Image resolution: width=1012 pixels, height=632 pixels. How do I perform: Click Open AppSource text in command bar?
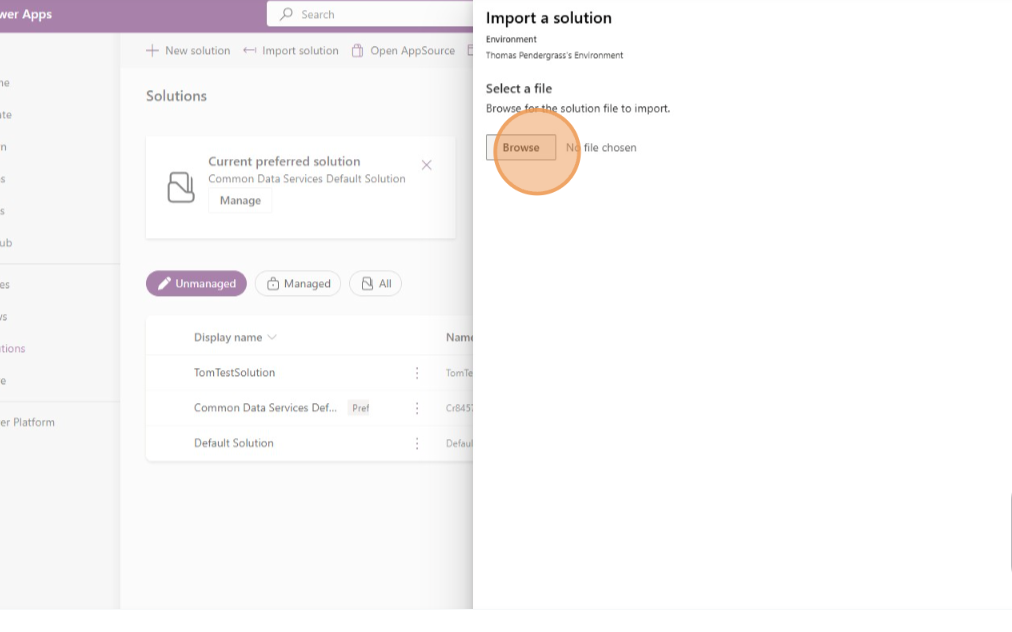pos(412,50)
